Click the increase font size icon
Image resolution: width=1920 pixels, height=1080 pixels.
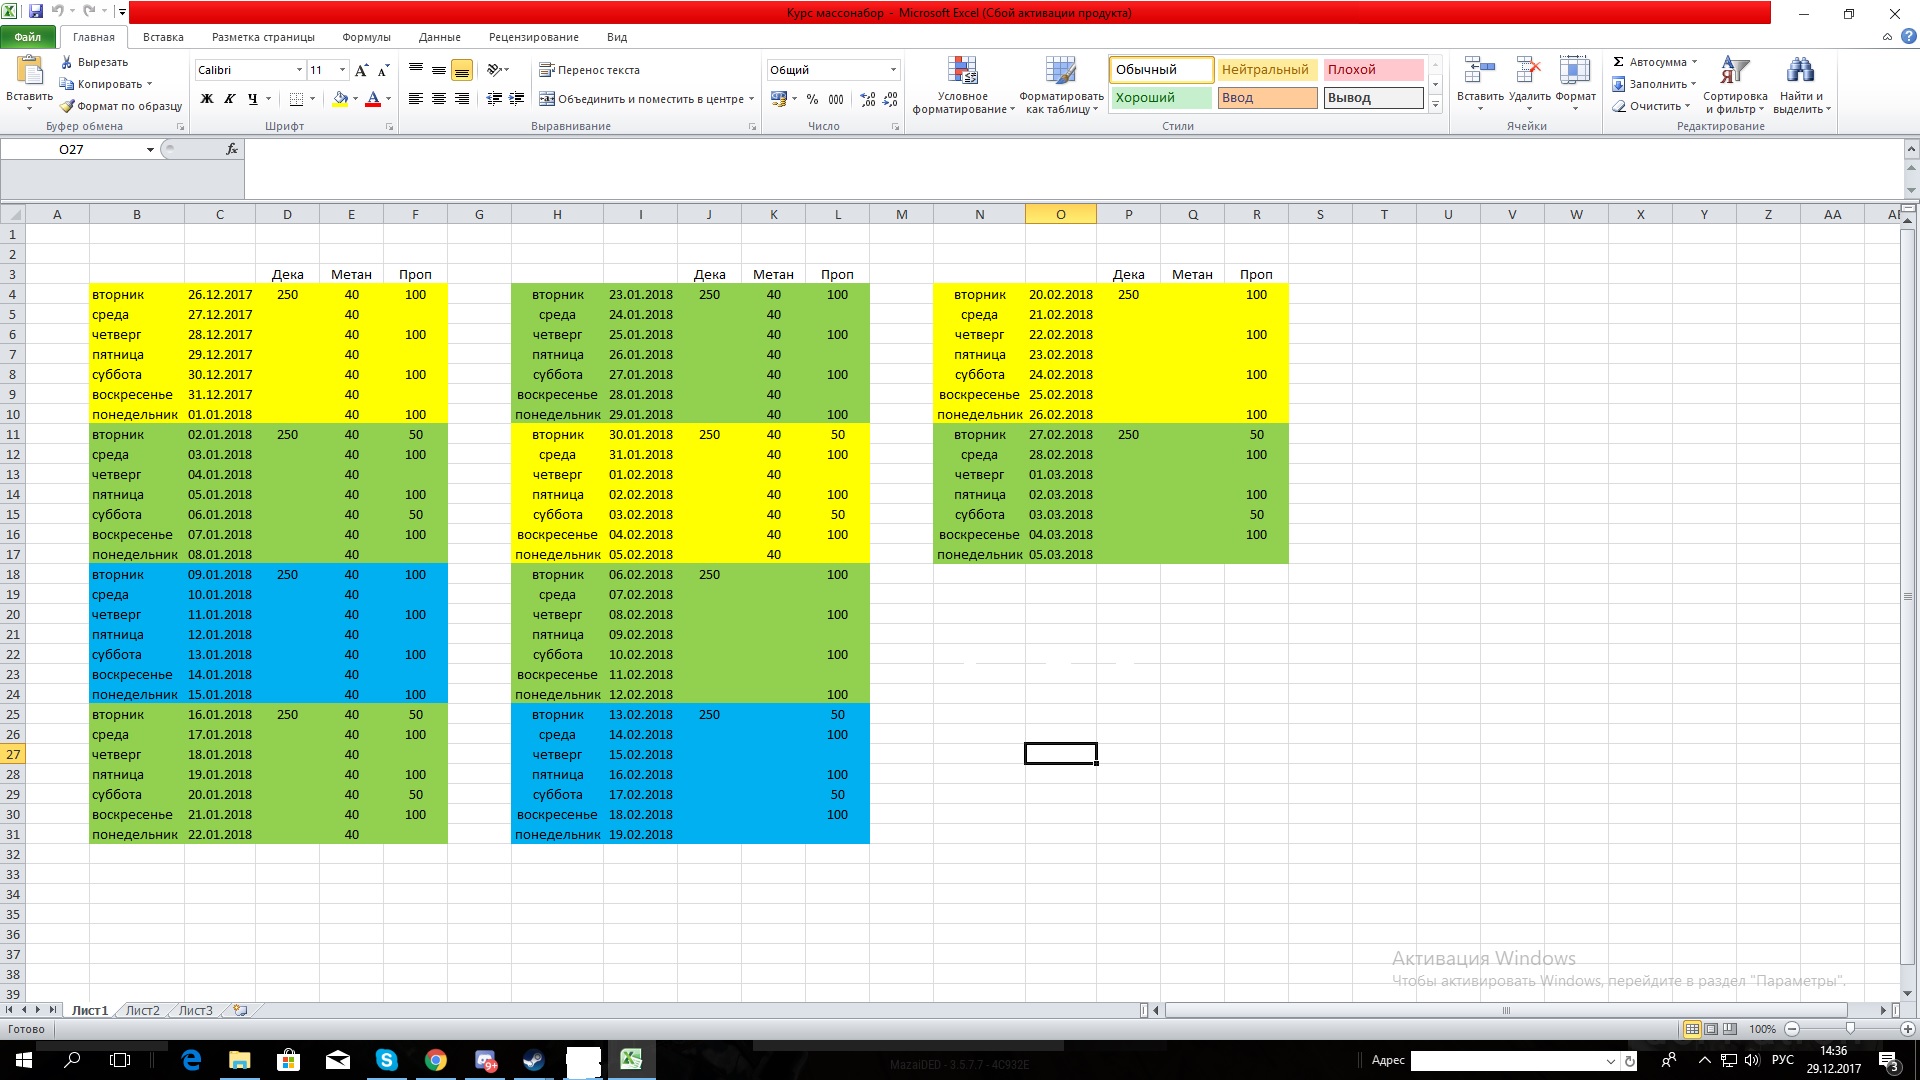click(361, 70)
